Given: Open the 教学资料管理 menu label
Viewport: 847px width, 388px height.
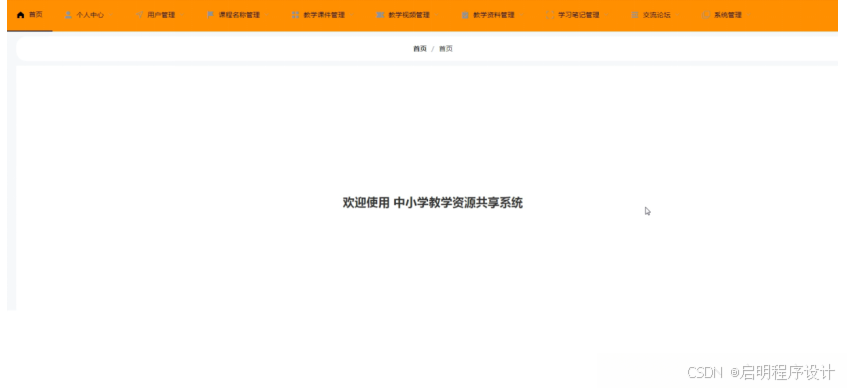Looking at the screenshot, I should tap(494, 15).
